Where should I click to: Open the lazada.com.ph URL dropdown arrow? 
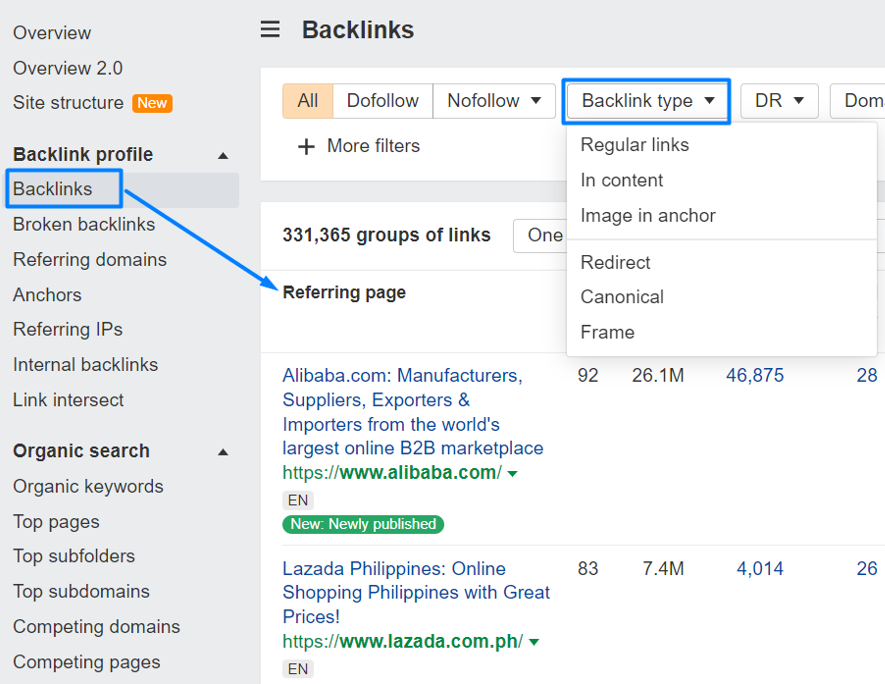pyautogui.click(x=534, y=642)
